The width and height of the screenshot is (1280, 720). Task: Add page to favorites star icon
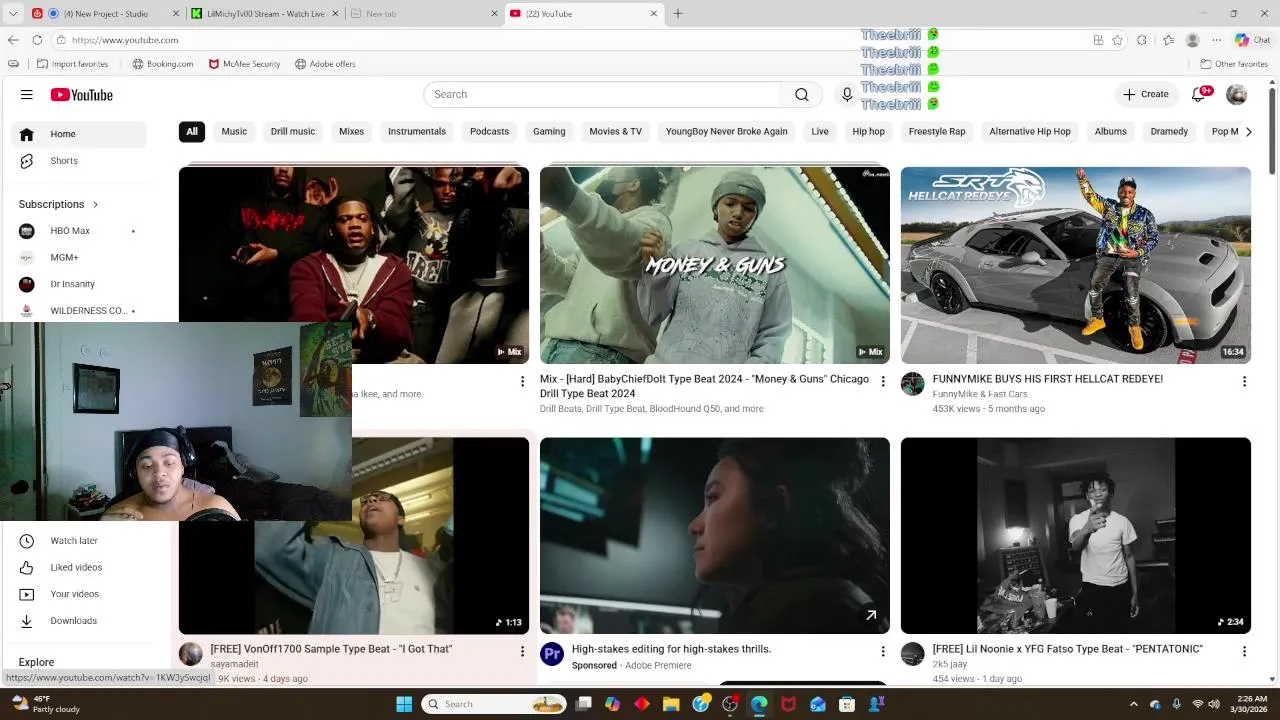(1118, 40)
